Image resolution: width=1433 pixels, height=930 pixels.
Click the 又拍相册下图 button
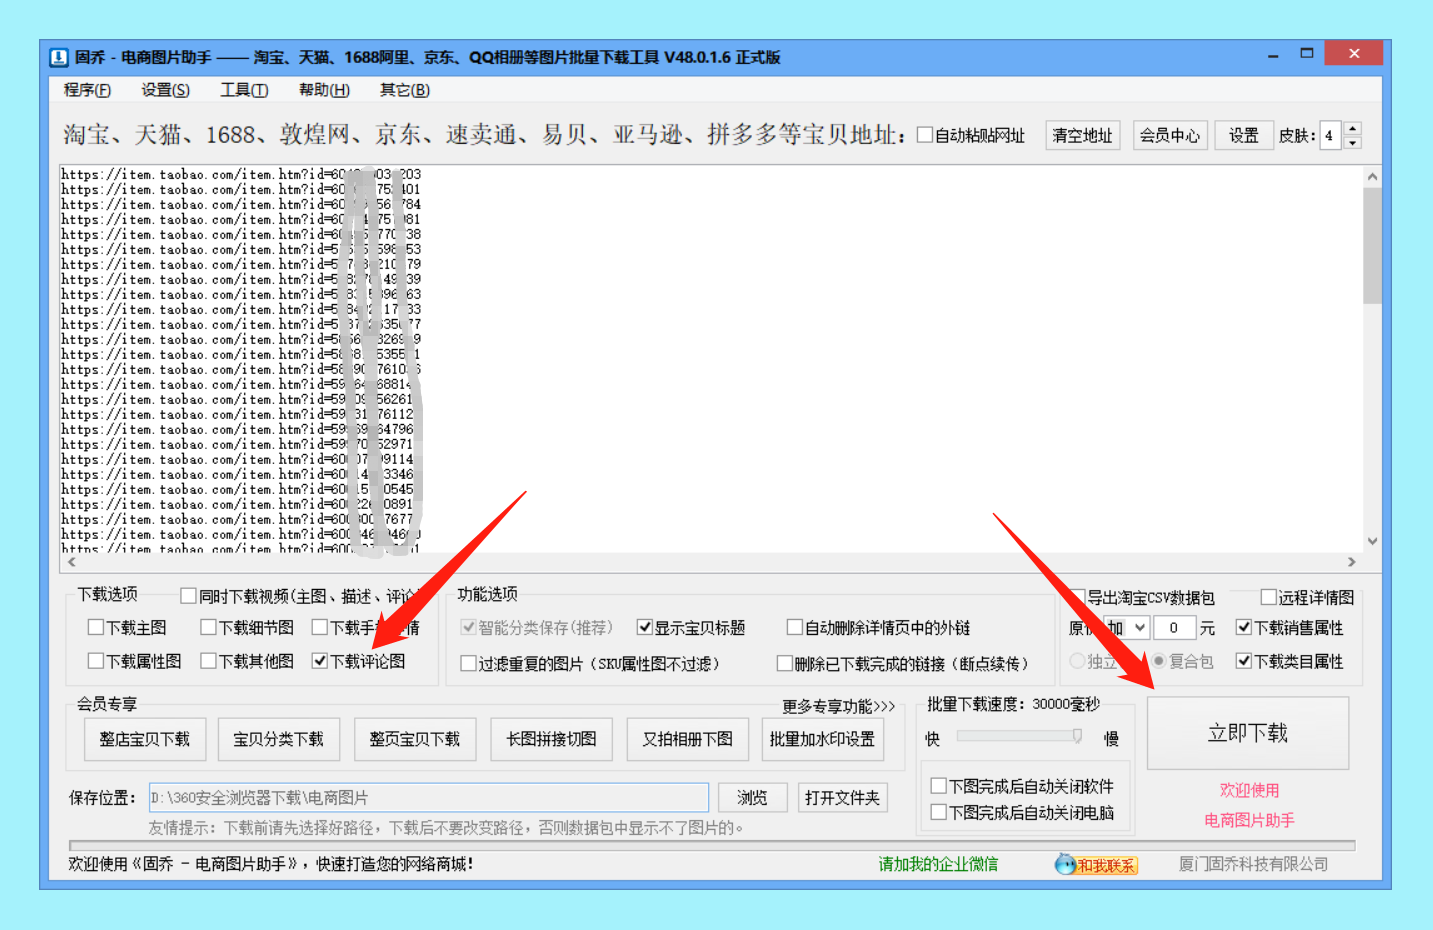(688, 739)
